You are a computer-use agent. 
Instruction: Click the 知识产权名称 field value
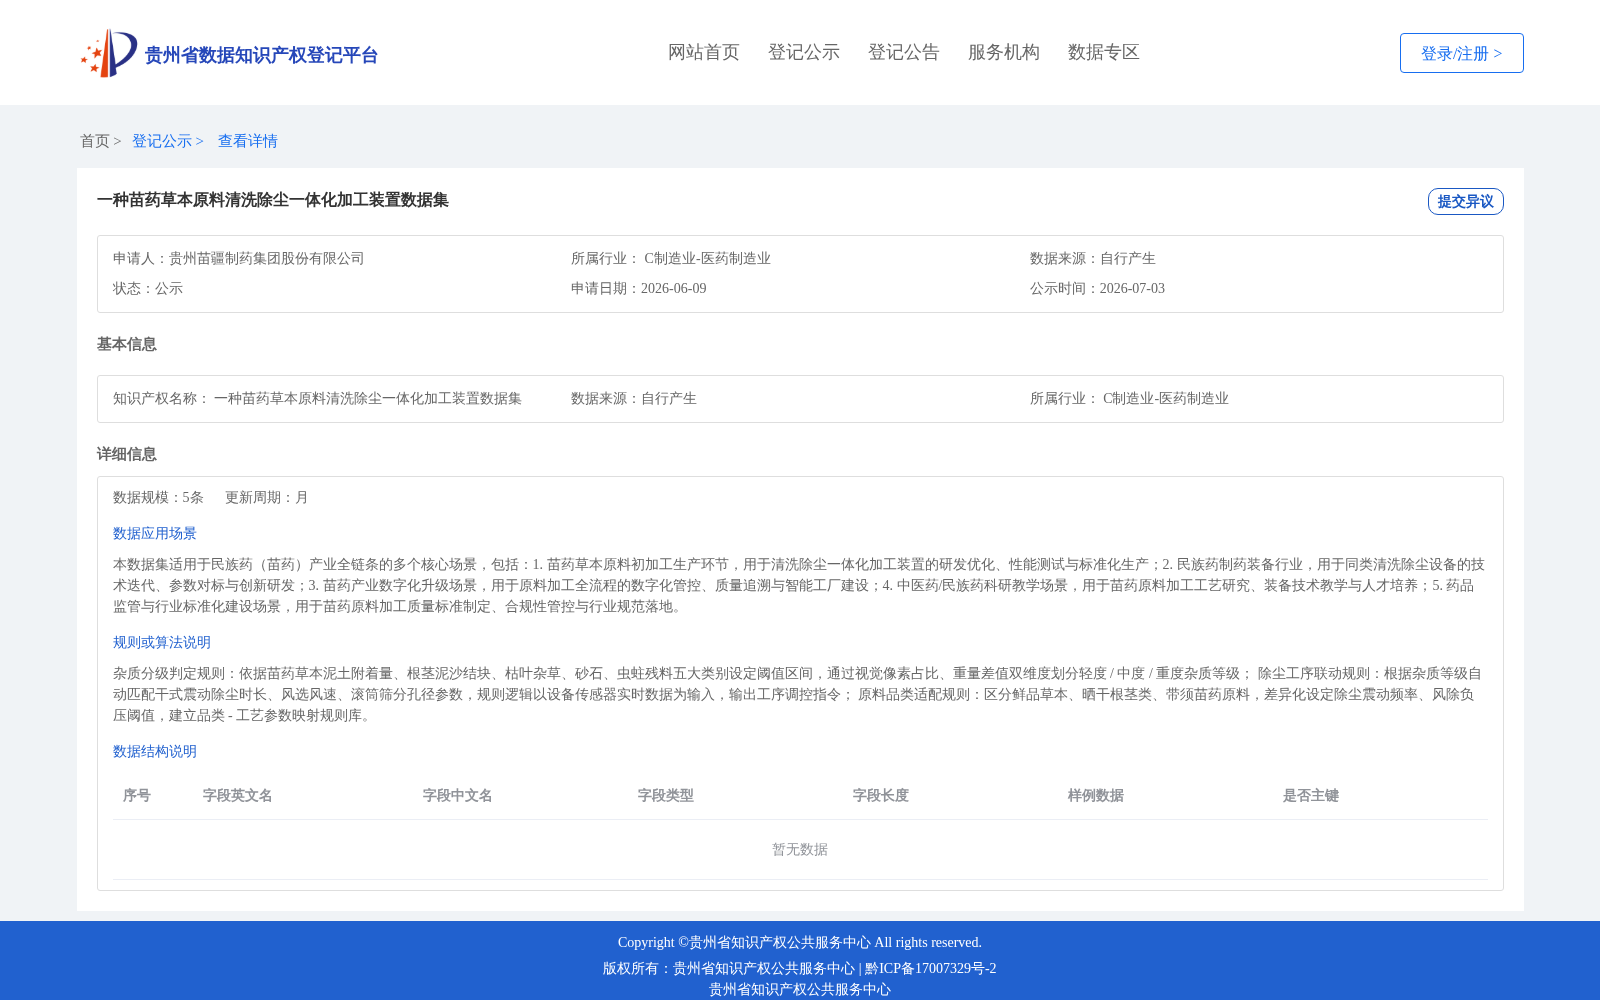pos(368,398)
